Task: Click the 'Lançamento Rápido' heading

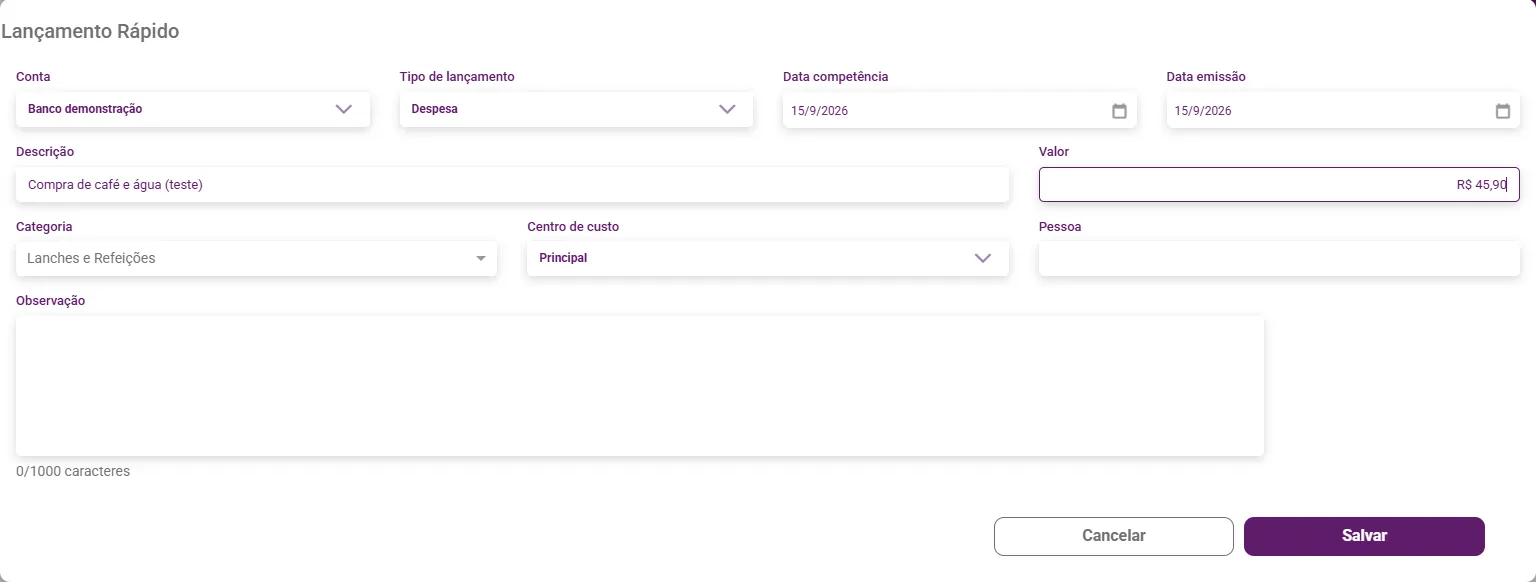Action: click(90, 31)
